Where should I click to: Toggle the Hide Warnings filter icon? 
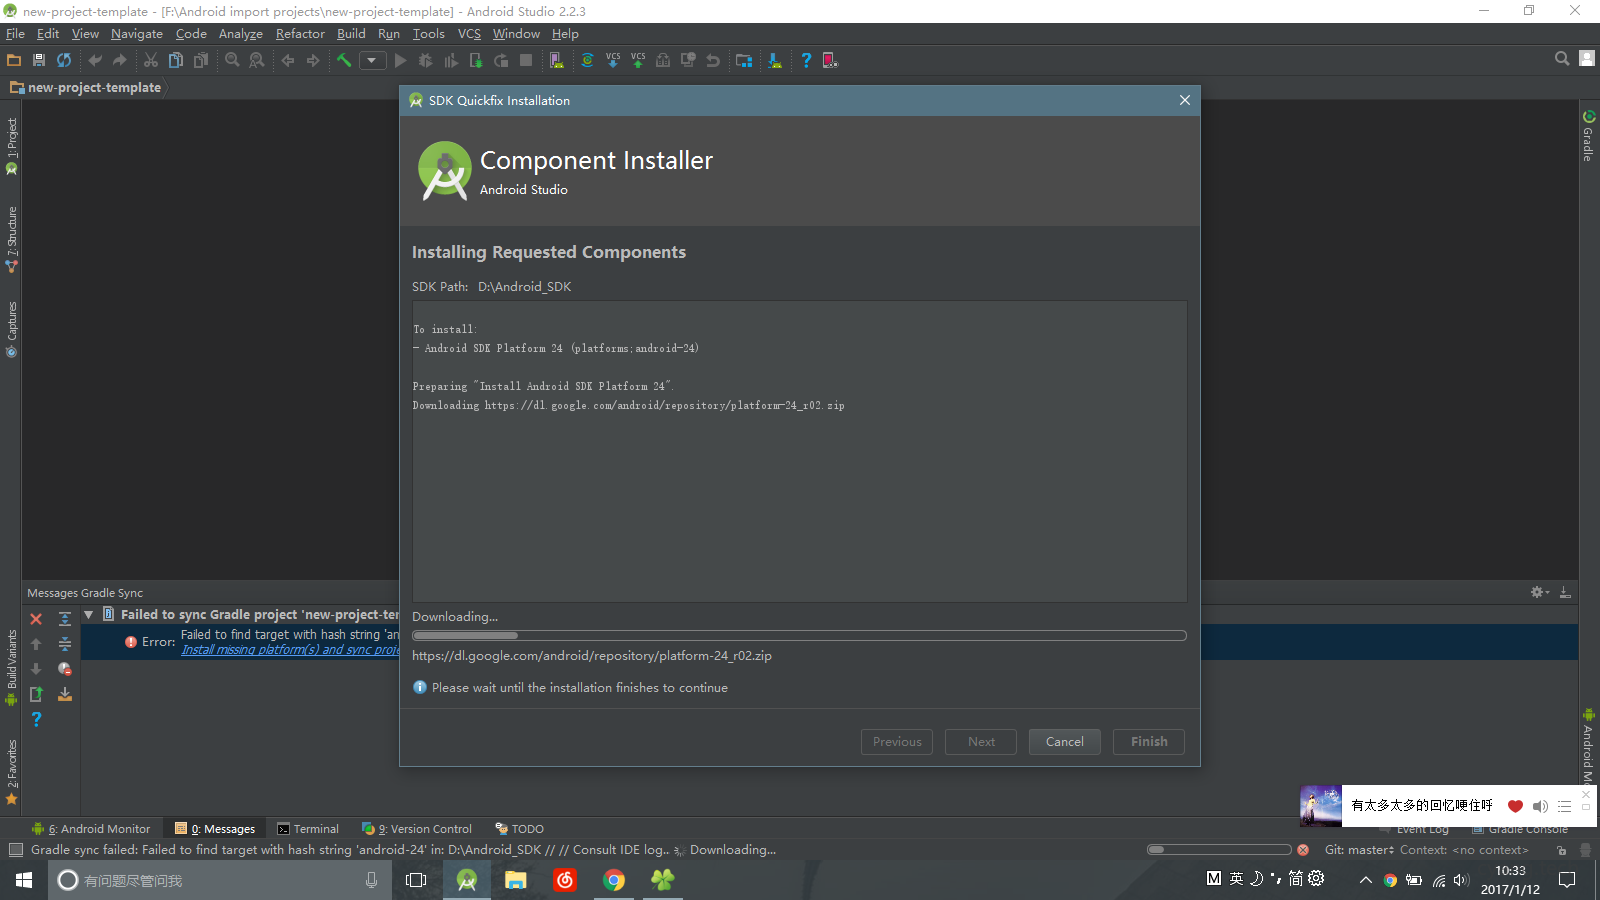(x=65, y=669)
